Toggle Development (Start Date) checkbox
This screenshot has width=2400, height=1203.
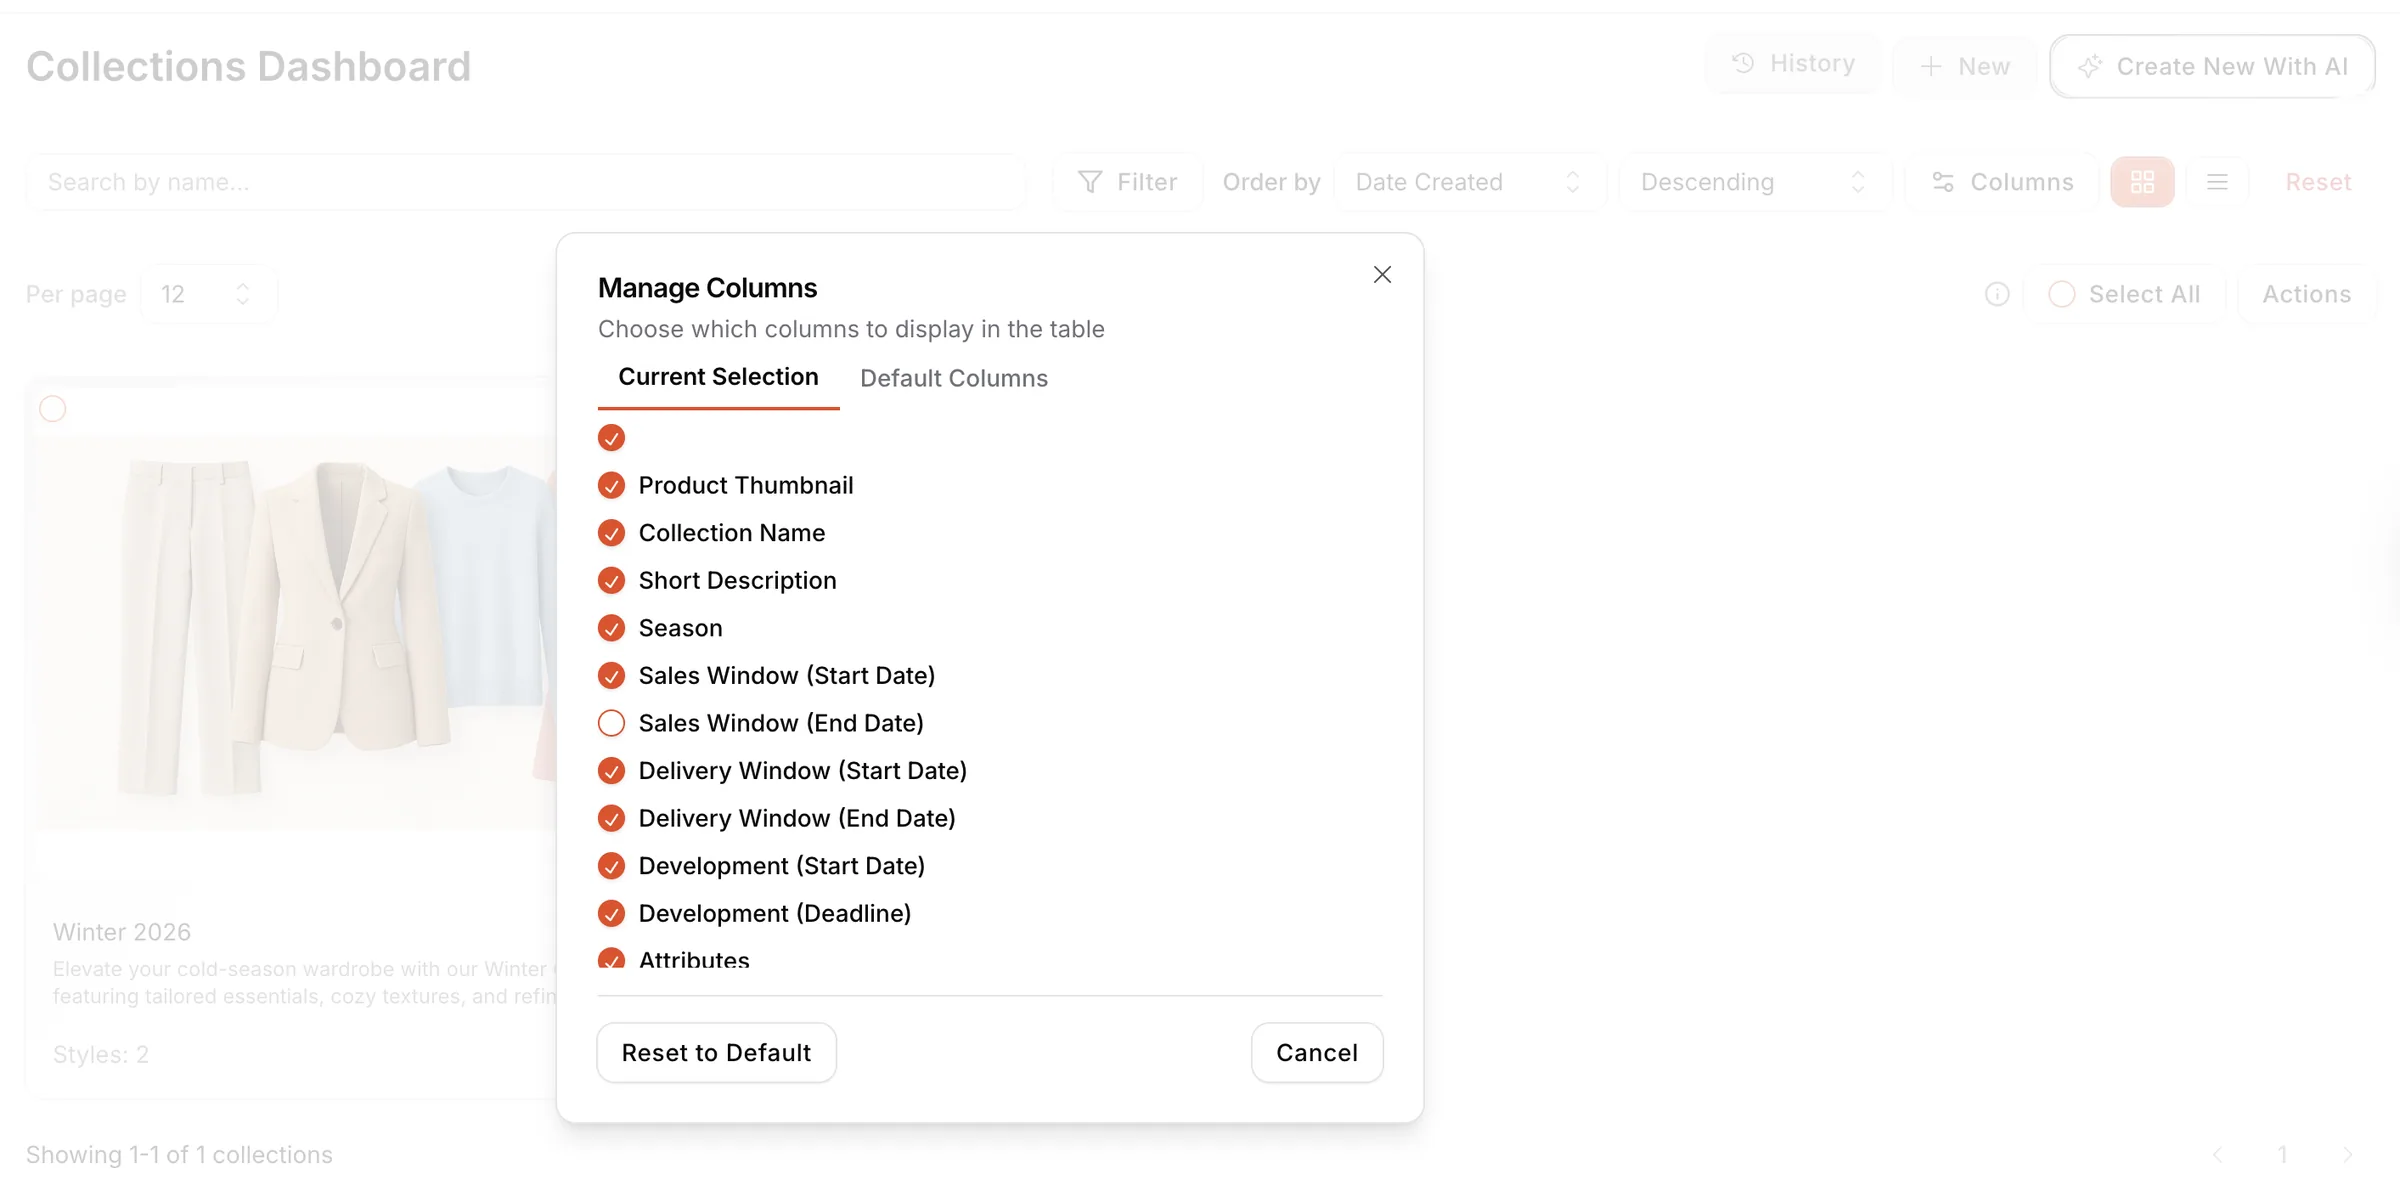[x=611, y=866]
